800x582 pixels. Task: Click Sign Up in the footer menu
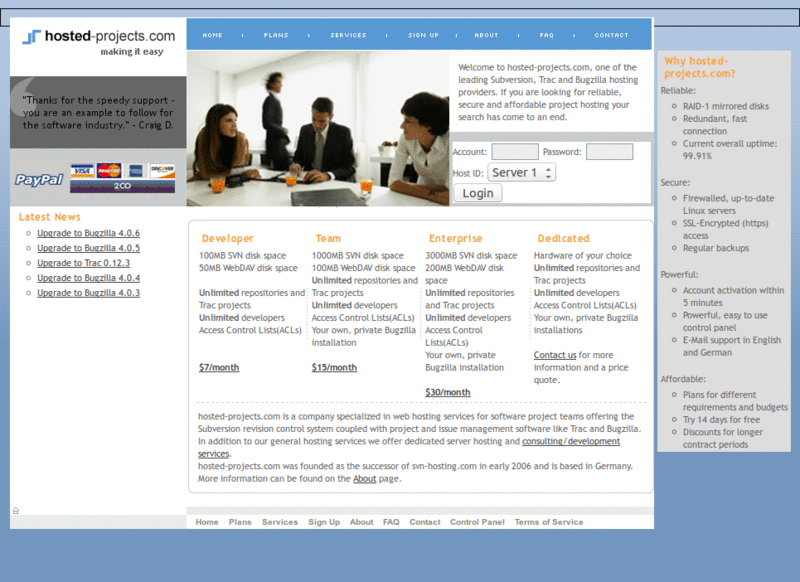click(x=324, y=522)
